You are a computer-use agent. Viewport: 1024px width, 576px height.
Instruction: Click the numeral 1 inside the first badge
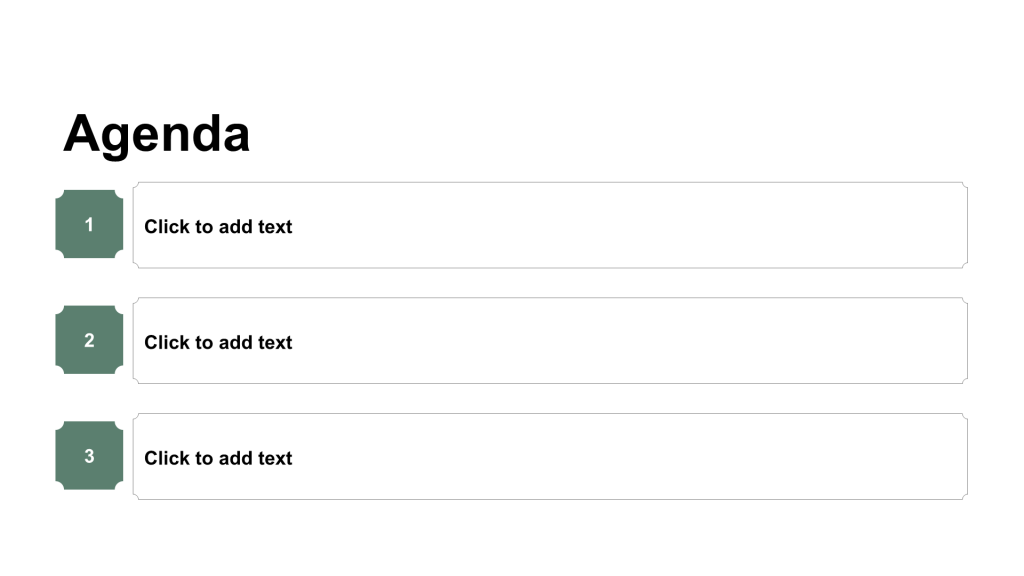click(x=89, y=225)
